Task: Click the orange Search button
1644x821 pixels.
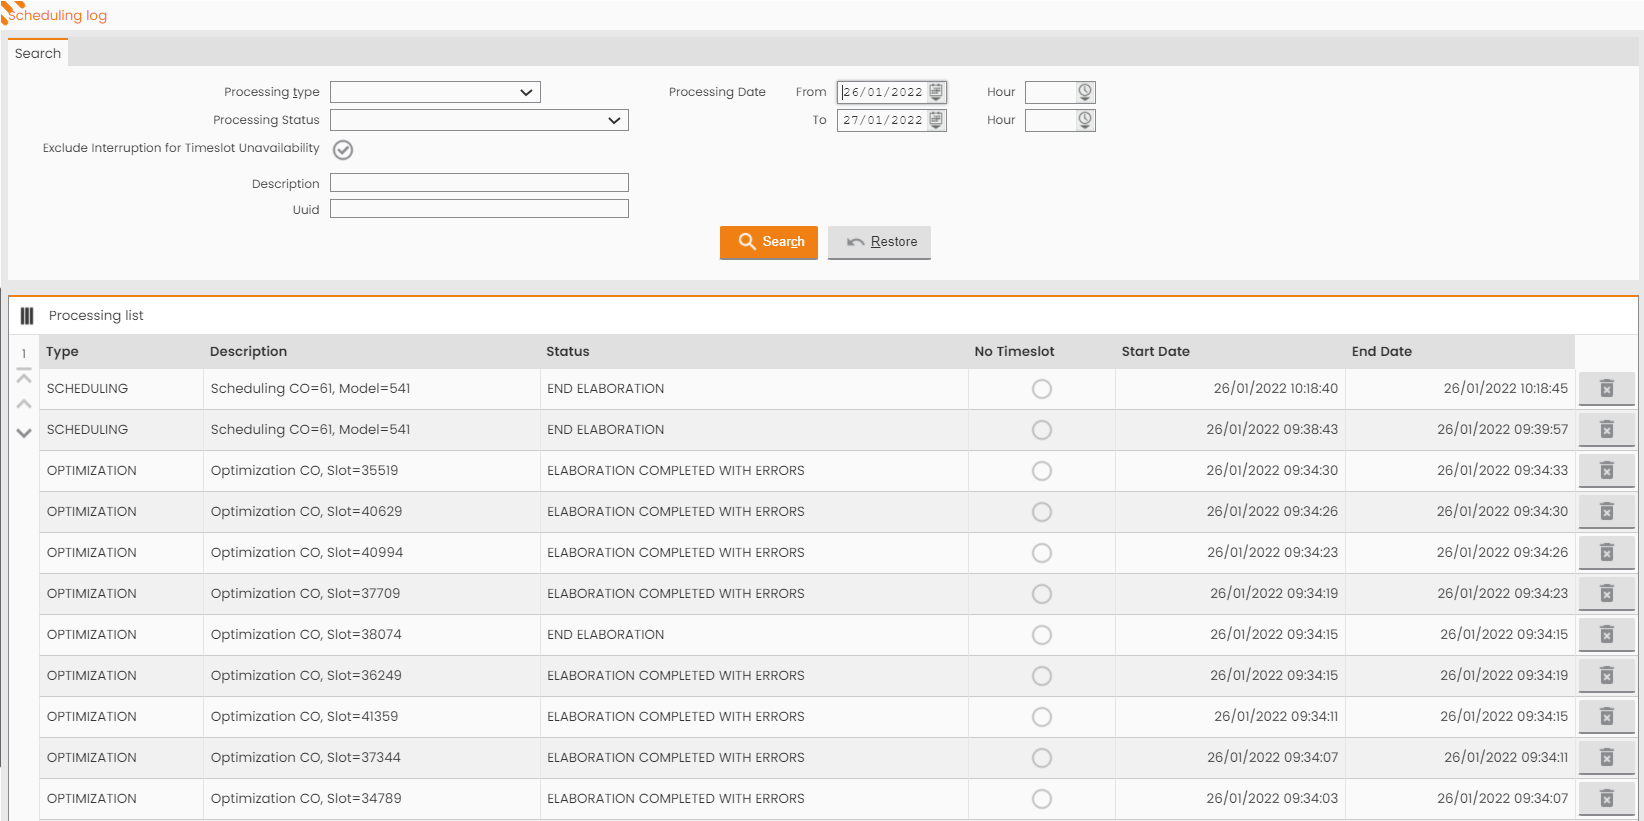Action: tap(769, 242)
